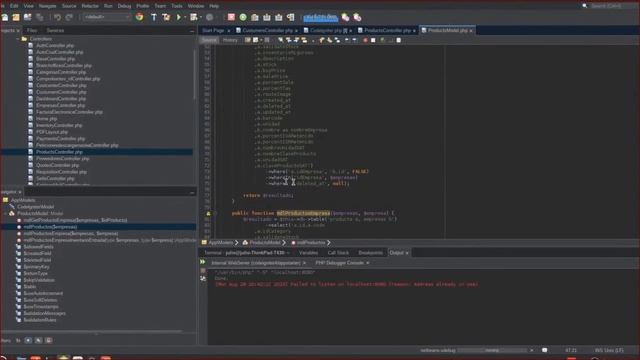Switch to the Services panel tab
Viewport: 640px width, 360px height.
[55, 30]
